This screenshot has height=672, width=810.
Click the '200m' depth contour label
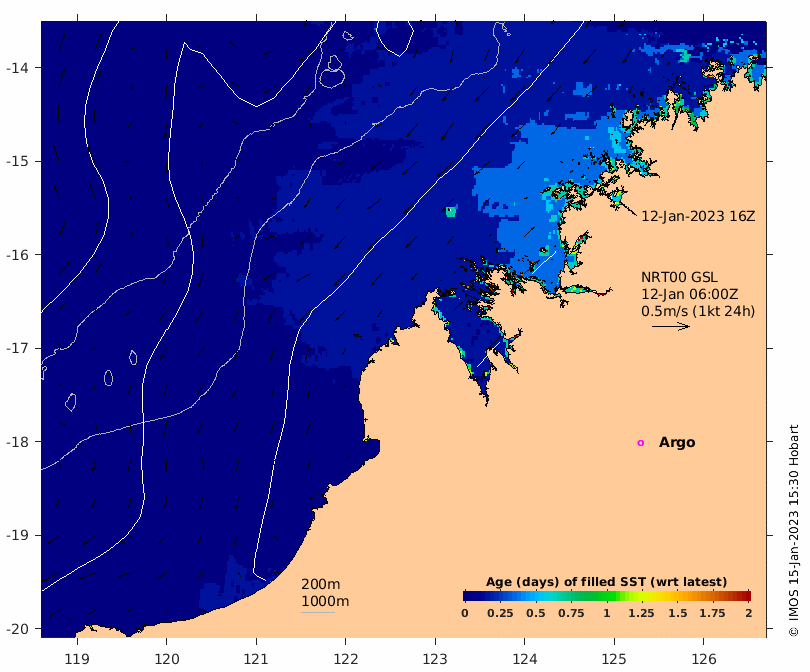(x=320, y=584)
